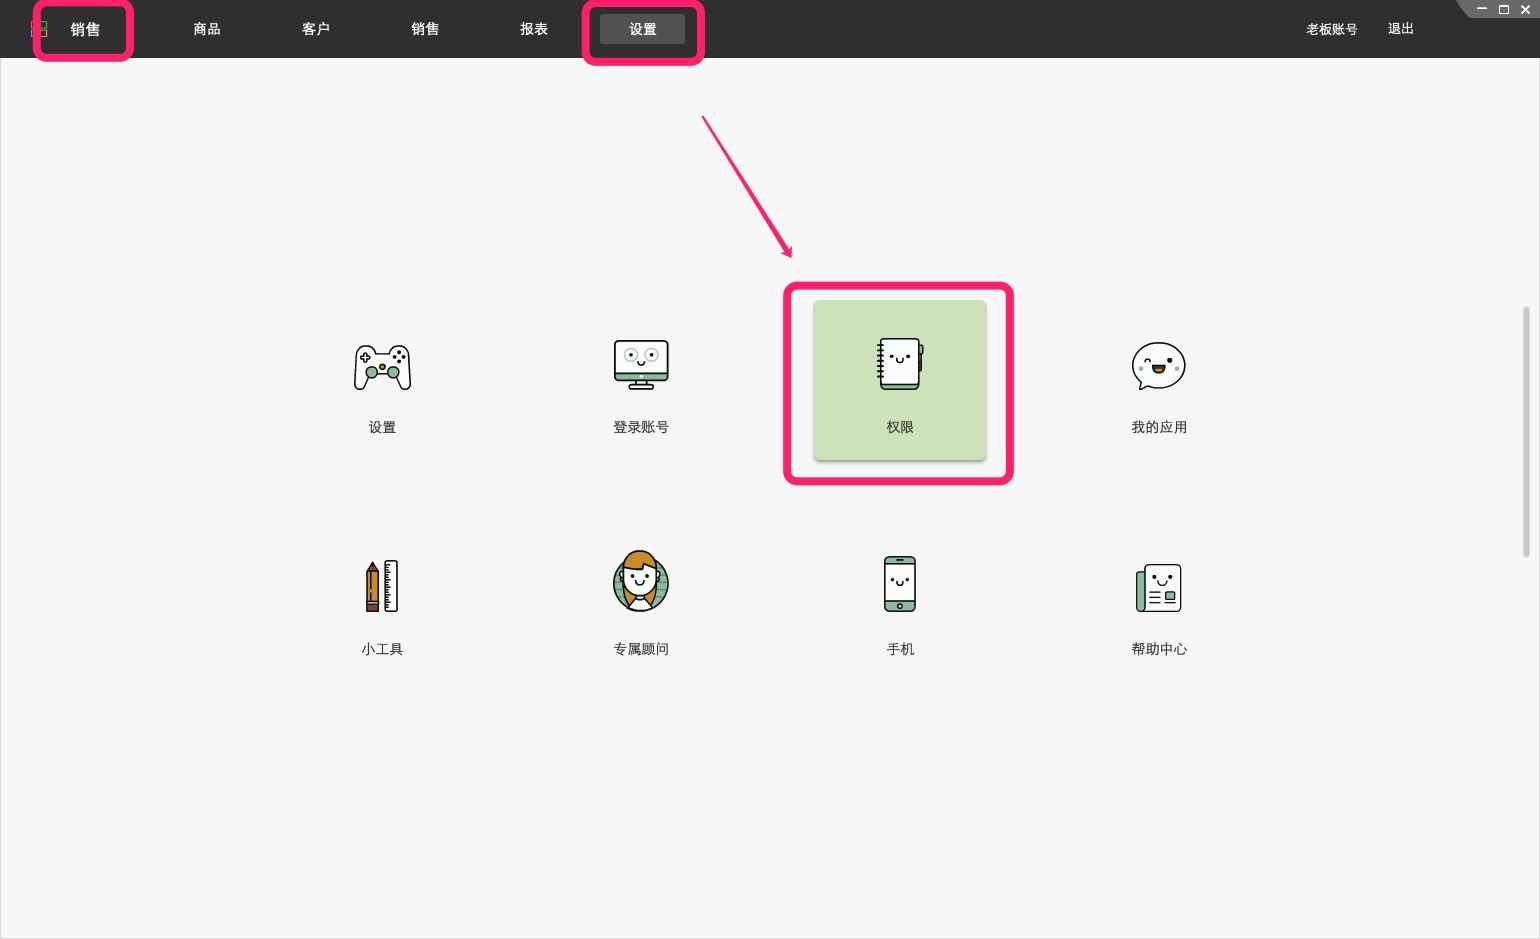The image size is (1540, 939).
Task: Minimize the application window
Action: [x=1482, y=9]
